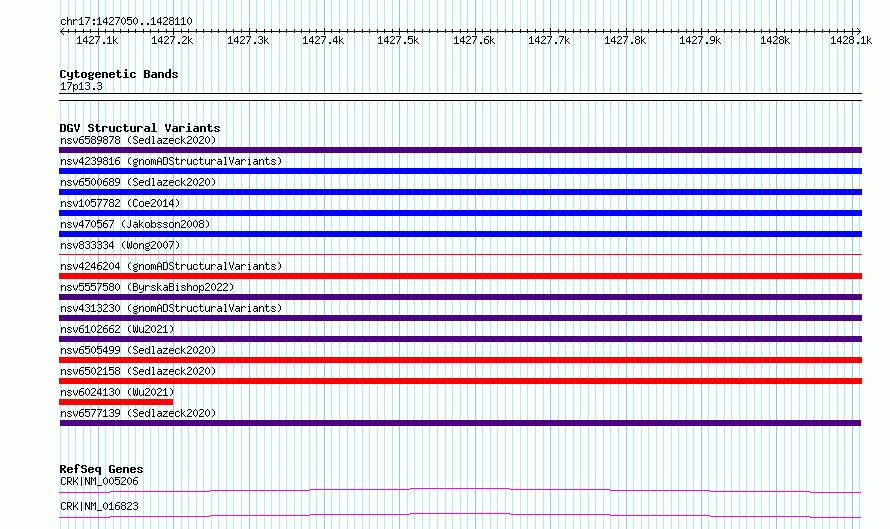Click the thin red nsv833334 line
Screen dimensions: 890x529
(x=460, y=254)
